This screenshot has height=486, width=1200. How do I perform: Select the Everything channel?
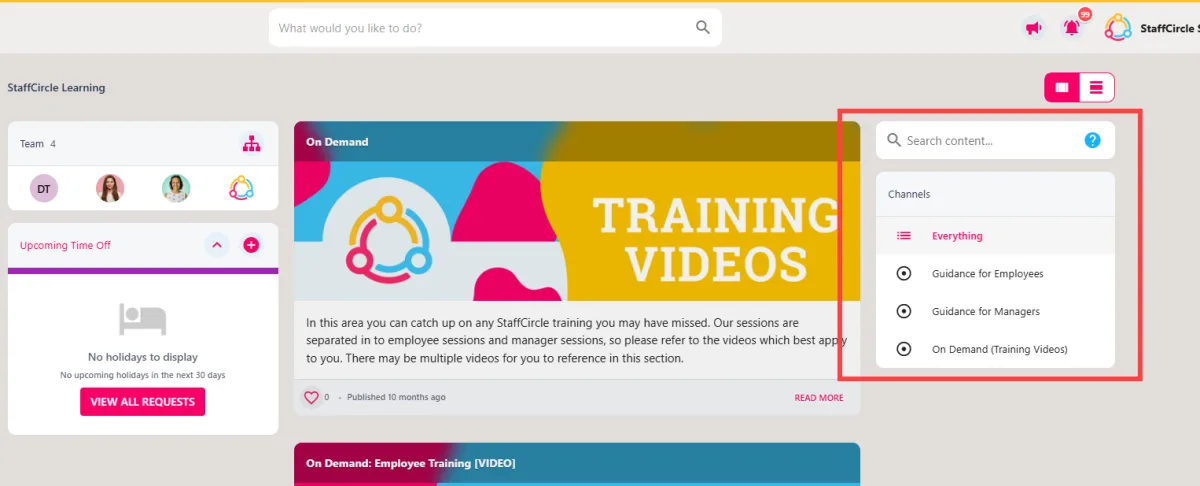click(x=995, y=236)
